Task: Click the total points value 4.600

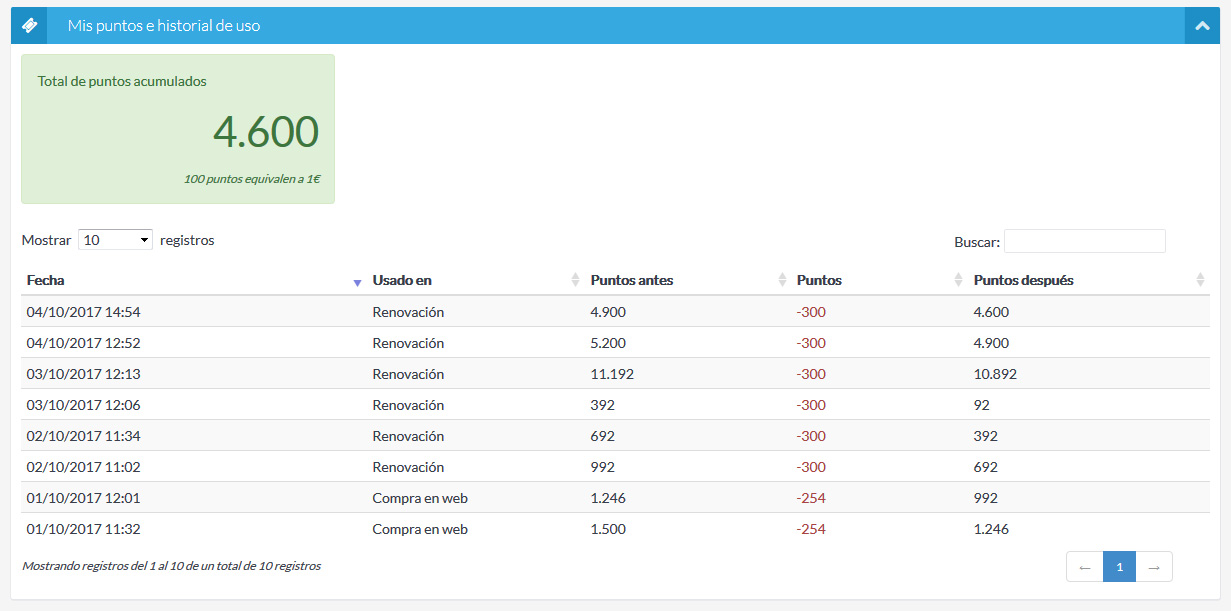Action: pos(266,132)
